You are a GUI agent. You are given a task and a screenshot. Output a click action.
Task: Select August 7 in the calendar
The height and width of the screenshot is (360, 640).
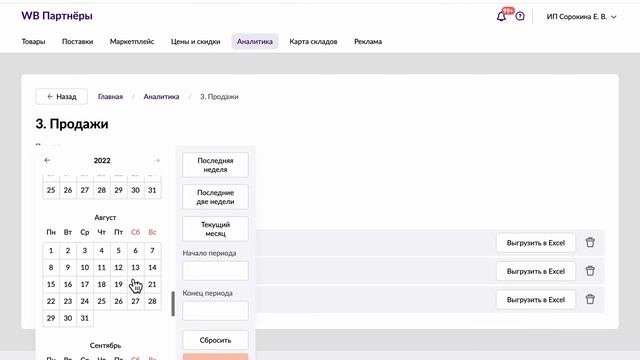coord(152,251)
